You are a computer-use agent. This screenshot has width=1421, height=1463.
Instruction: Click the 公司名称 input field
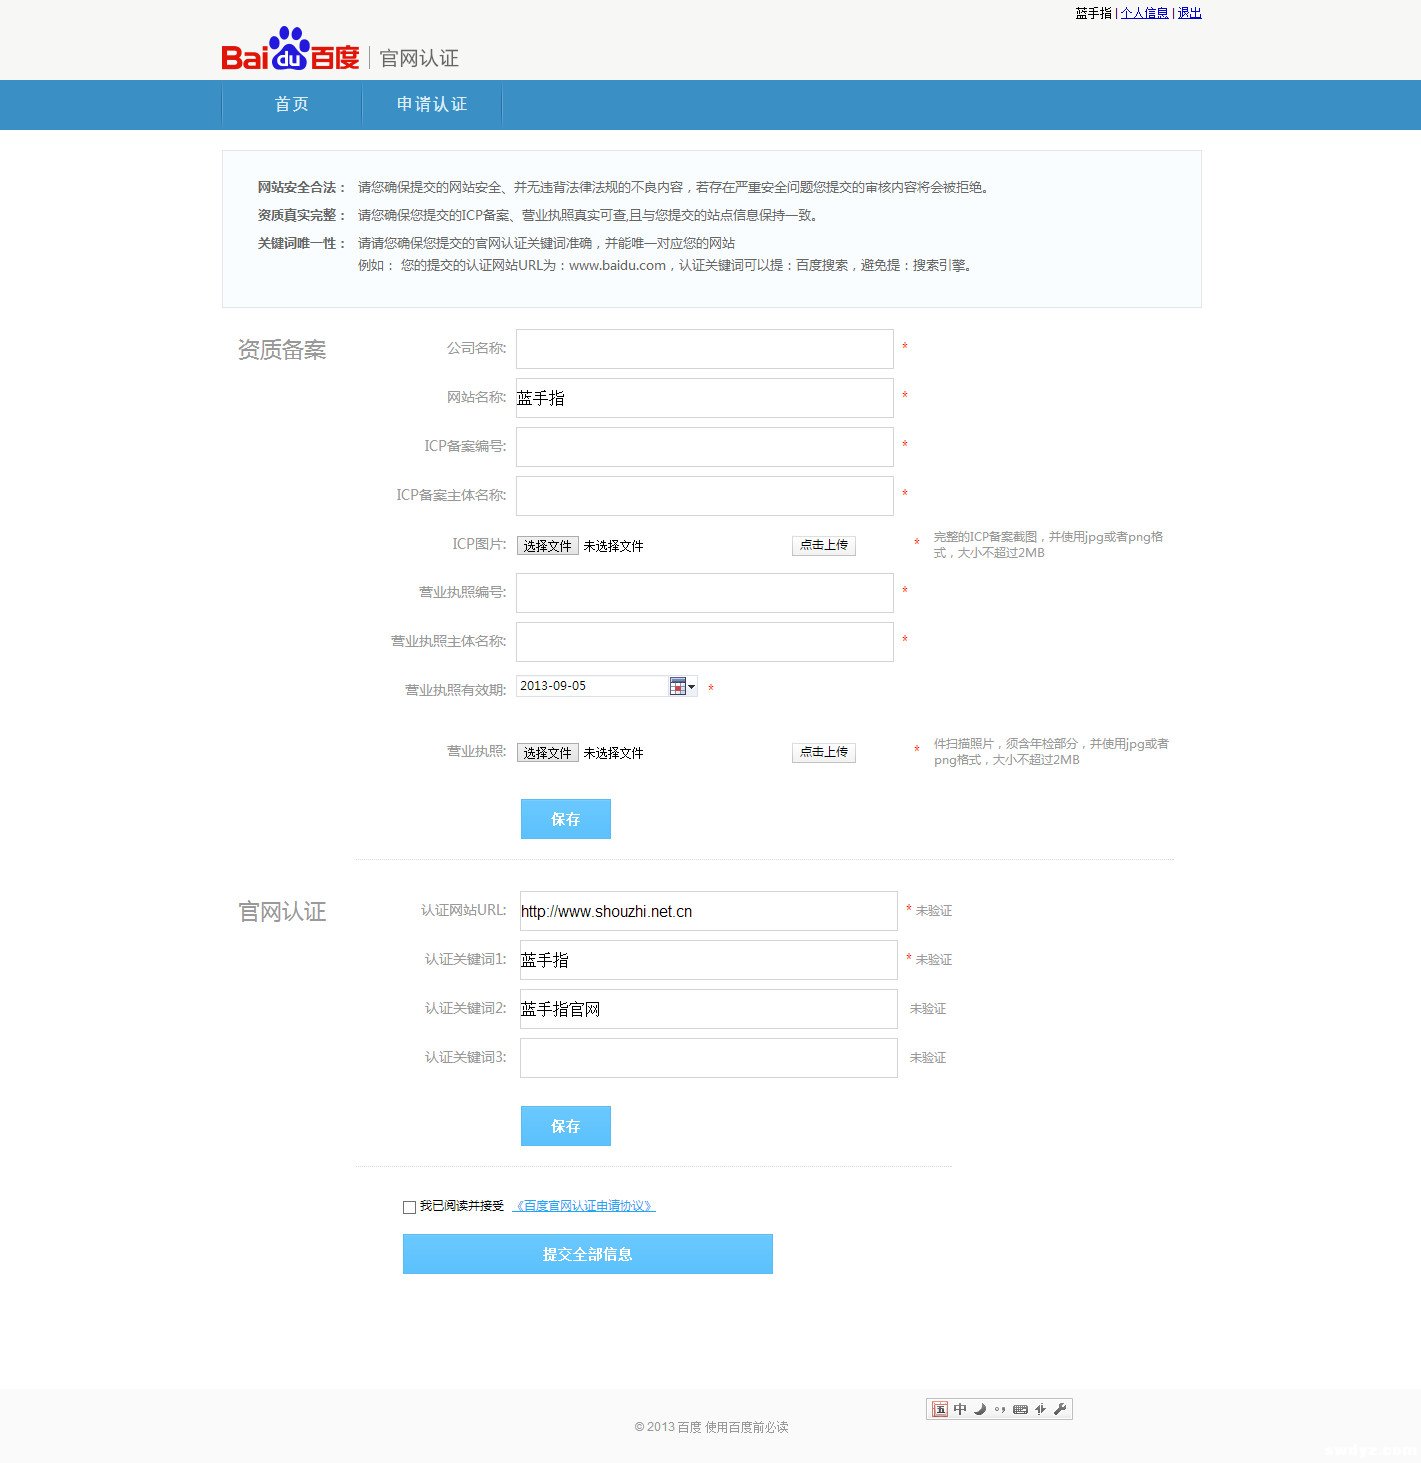pyautogui.click(x=704, y=349)
